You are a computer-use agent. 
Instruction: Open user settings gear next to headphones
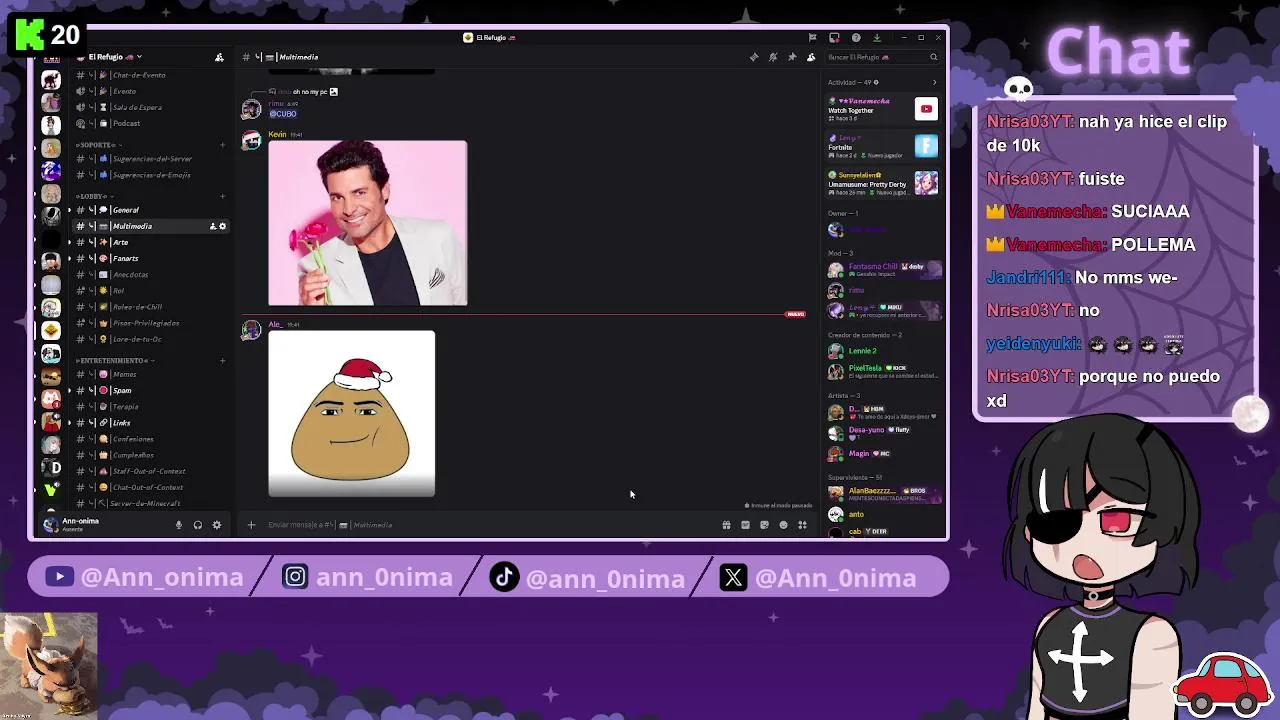pos(217,525)
